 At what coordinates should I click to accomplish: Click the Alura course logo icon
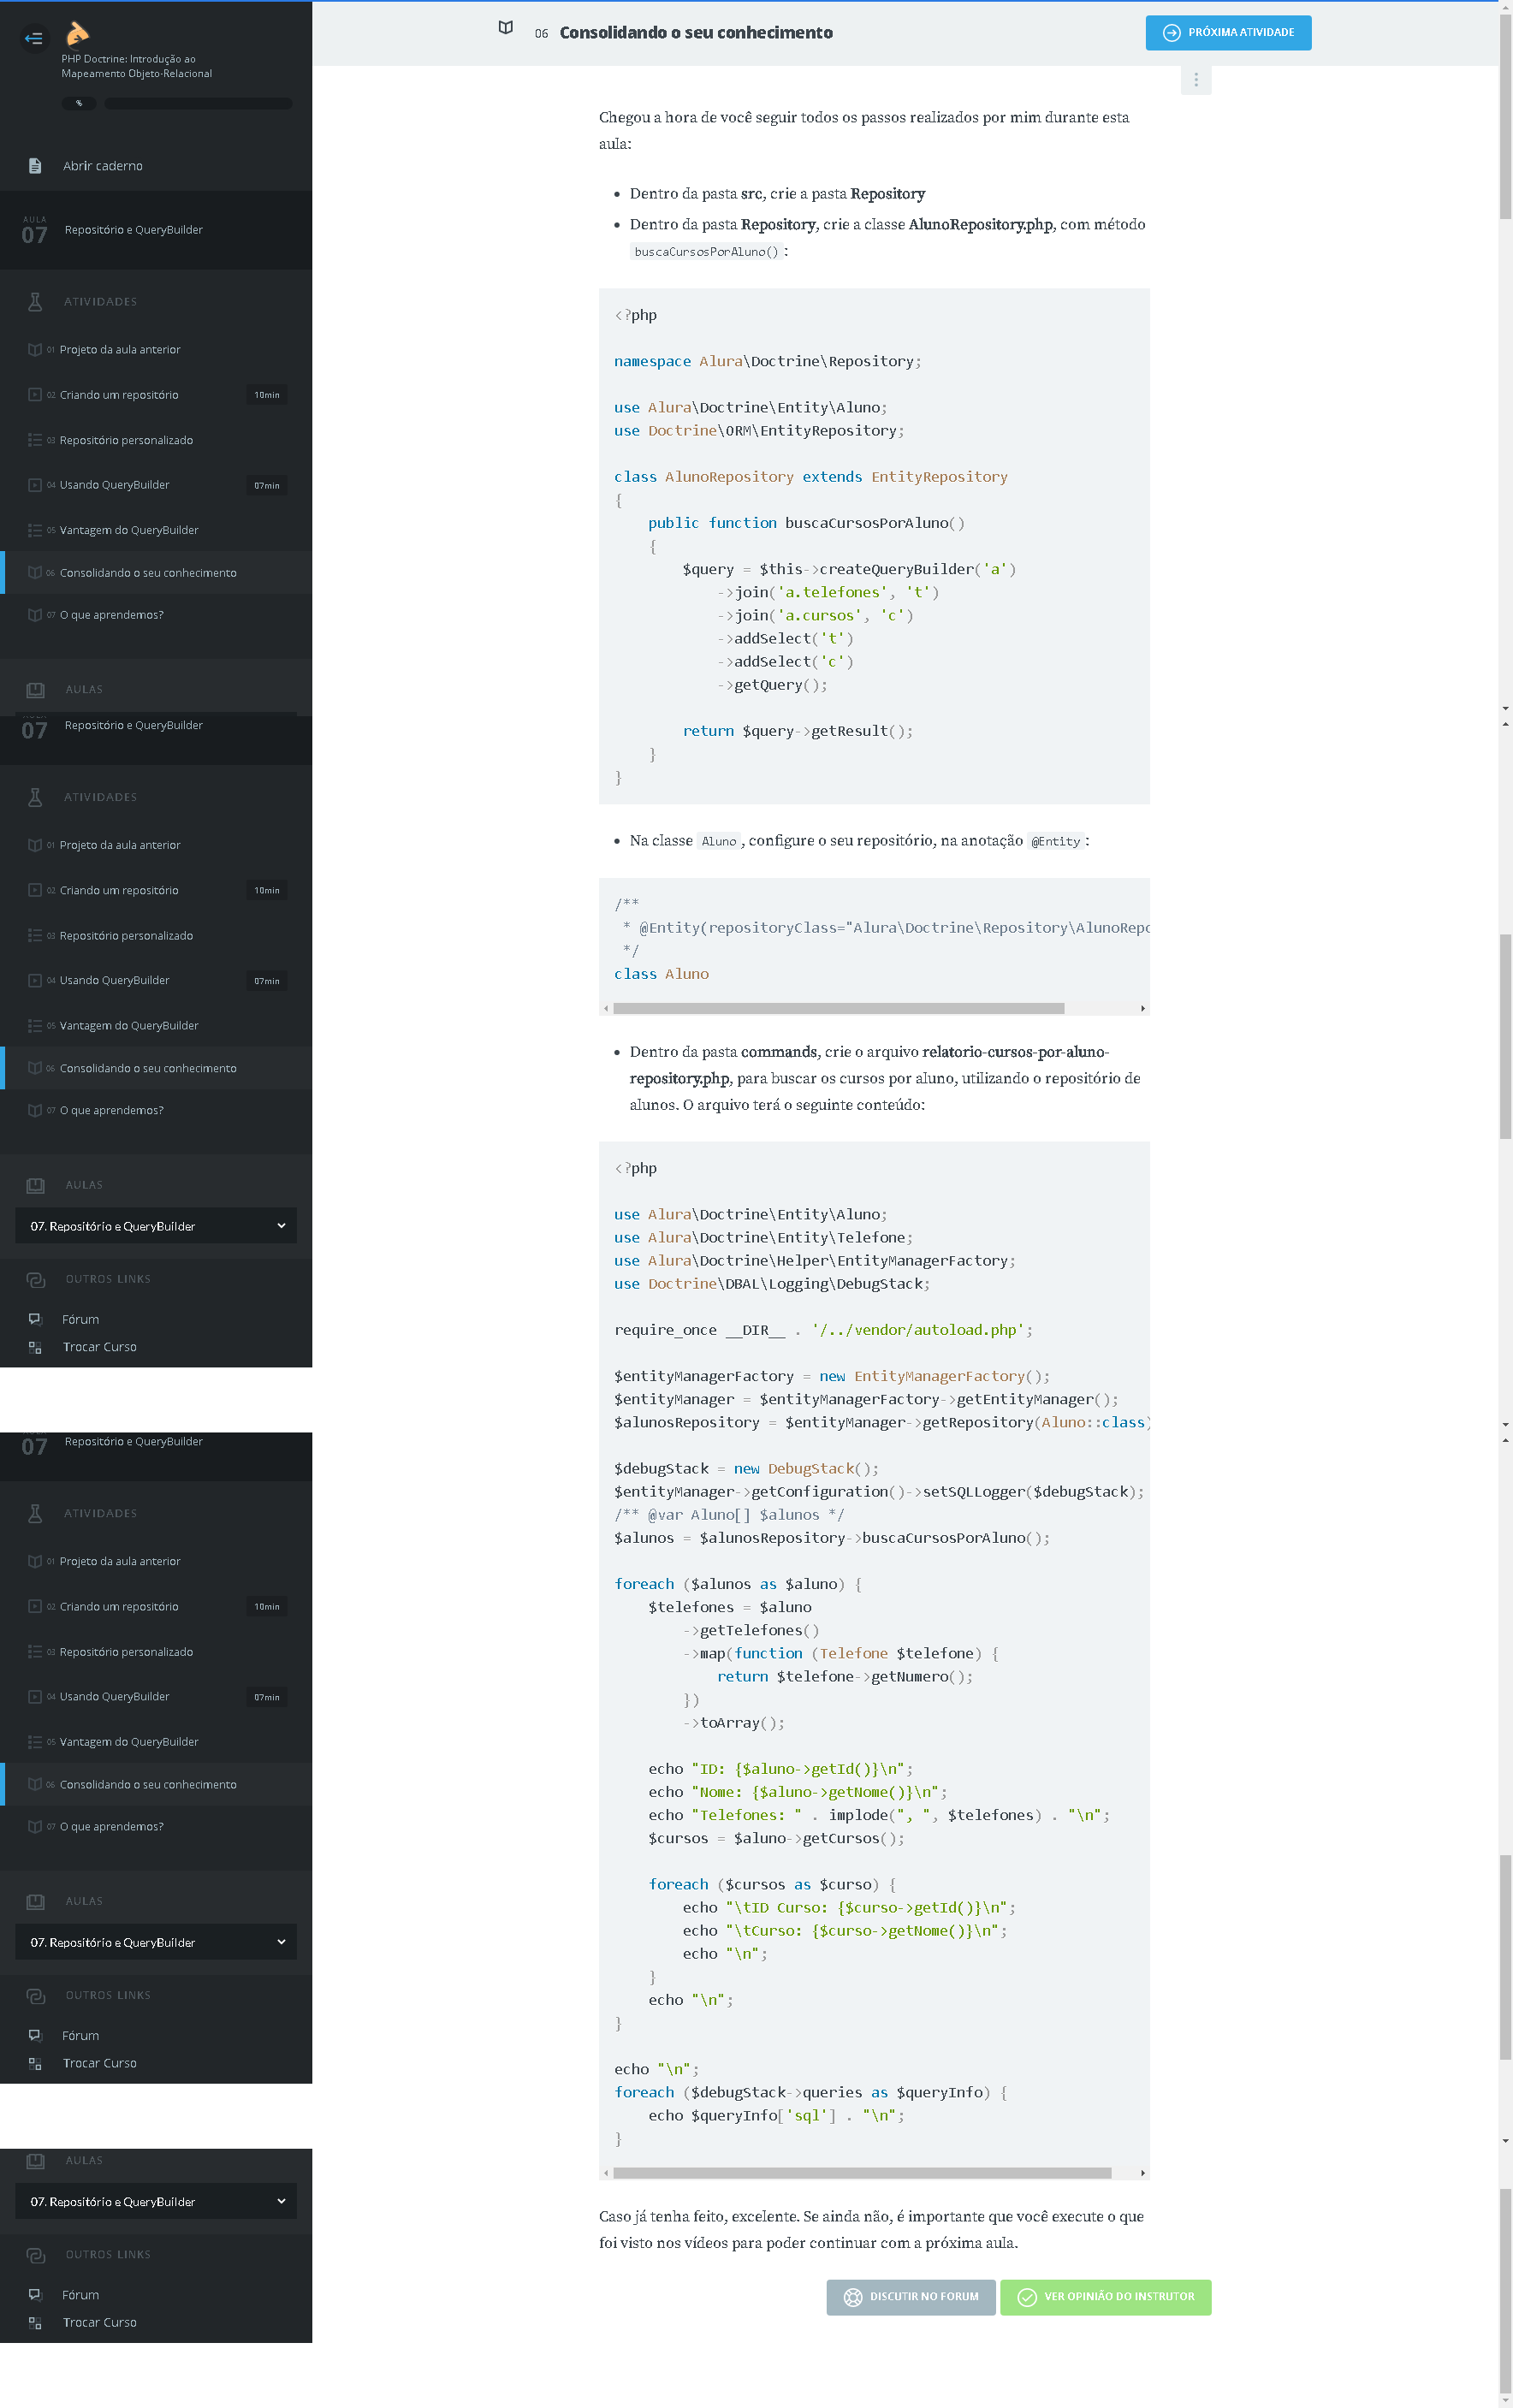point(77,35)
